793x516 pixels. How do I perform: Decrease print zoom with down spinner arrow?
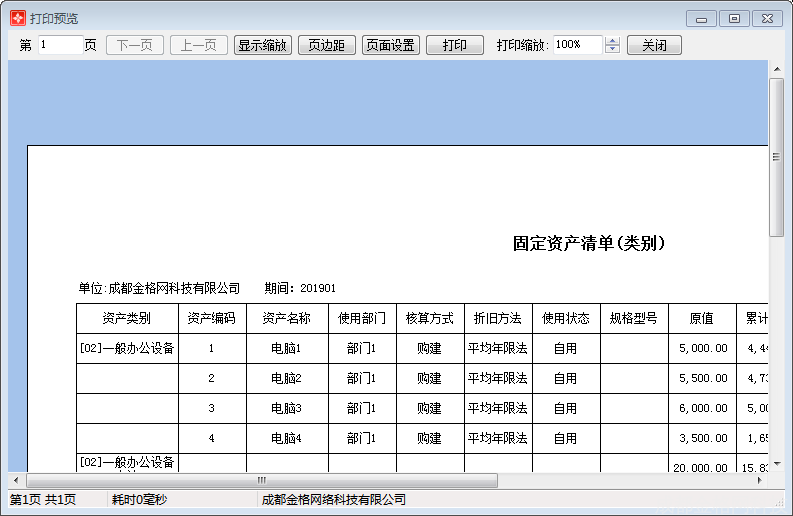coord(613,50)
